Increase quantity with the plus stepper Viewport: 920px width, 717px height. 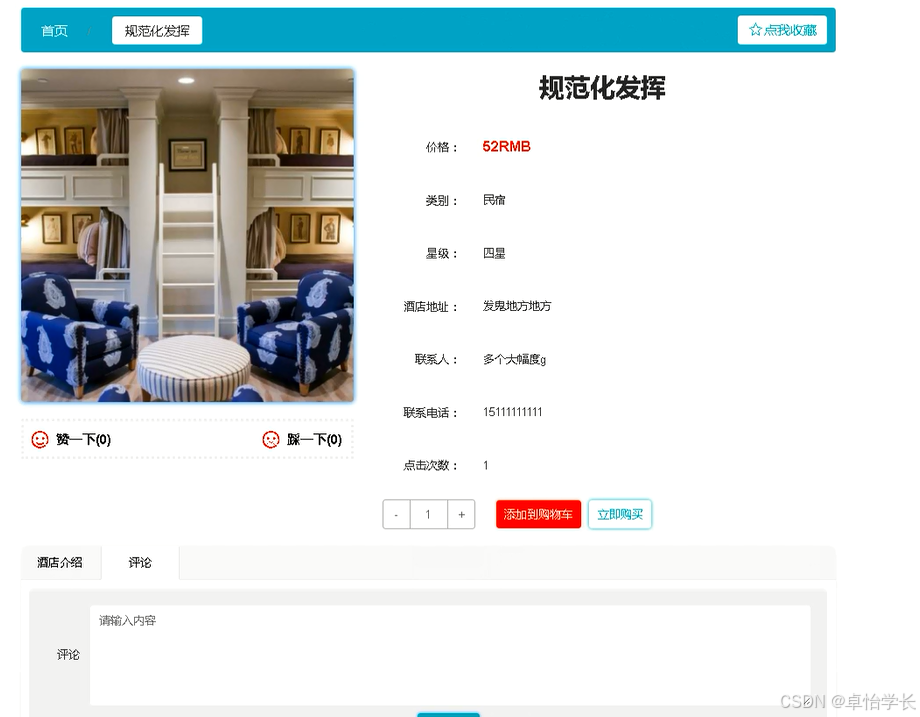[x=461, y=514]
